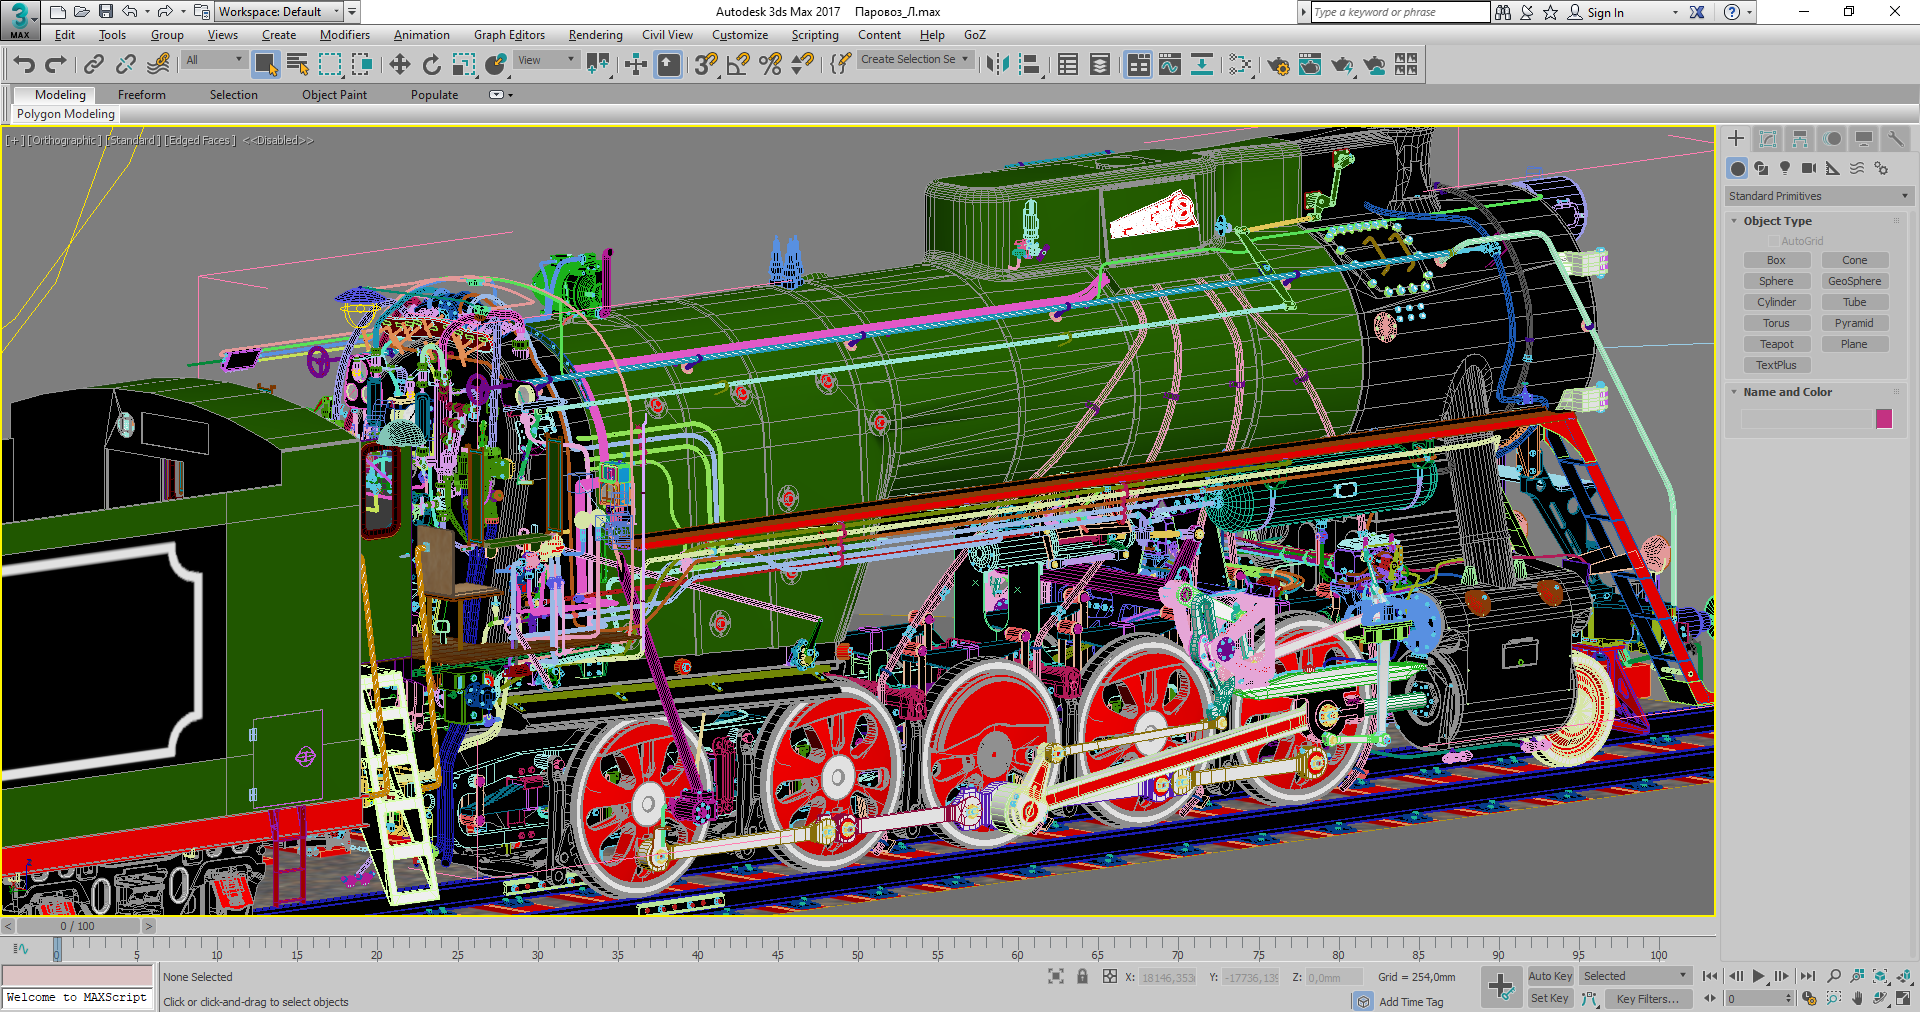Toggle Angle Snap
Screen dimensions: 1920x1012
pyautogui.click(x=738, y=65)
